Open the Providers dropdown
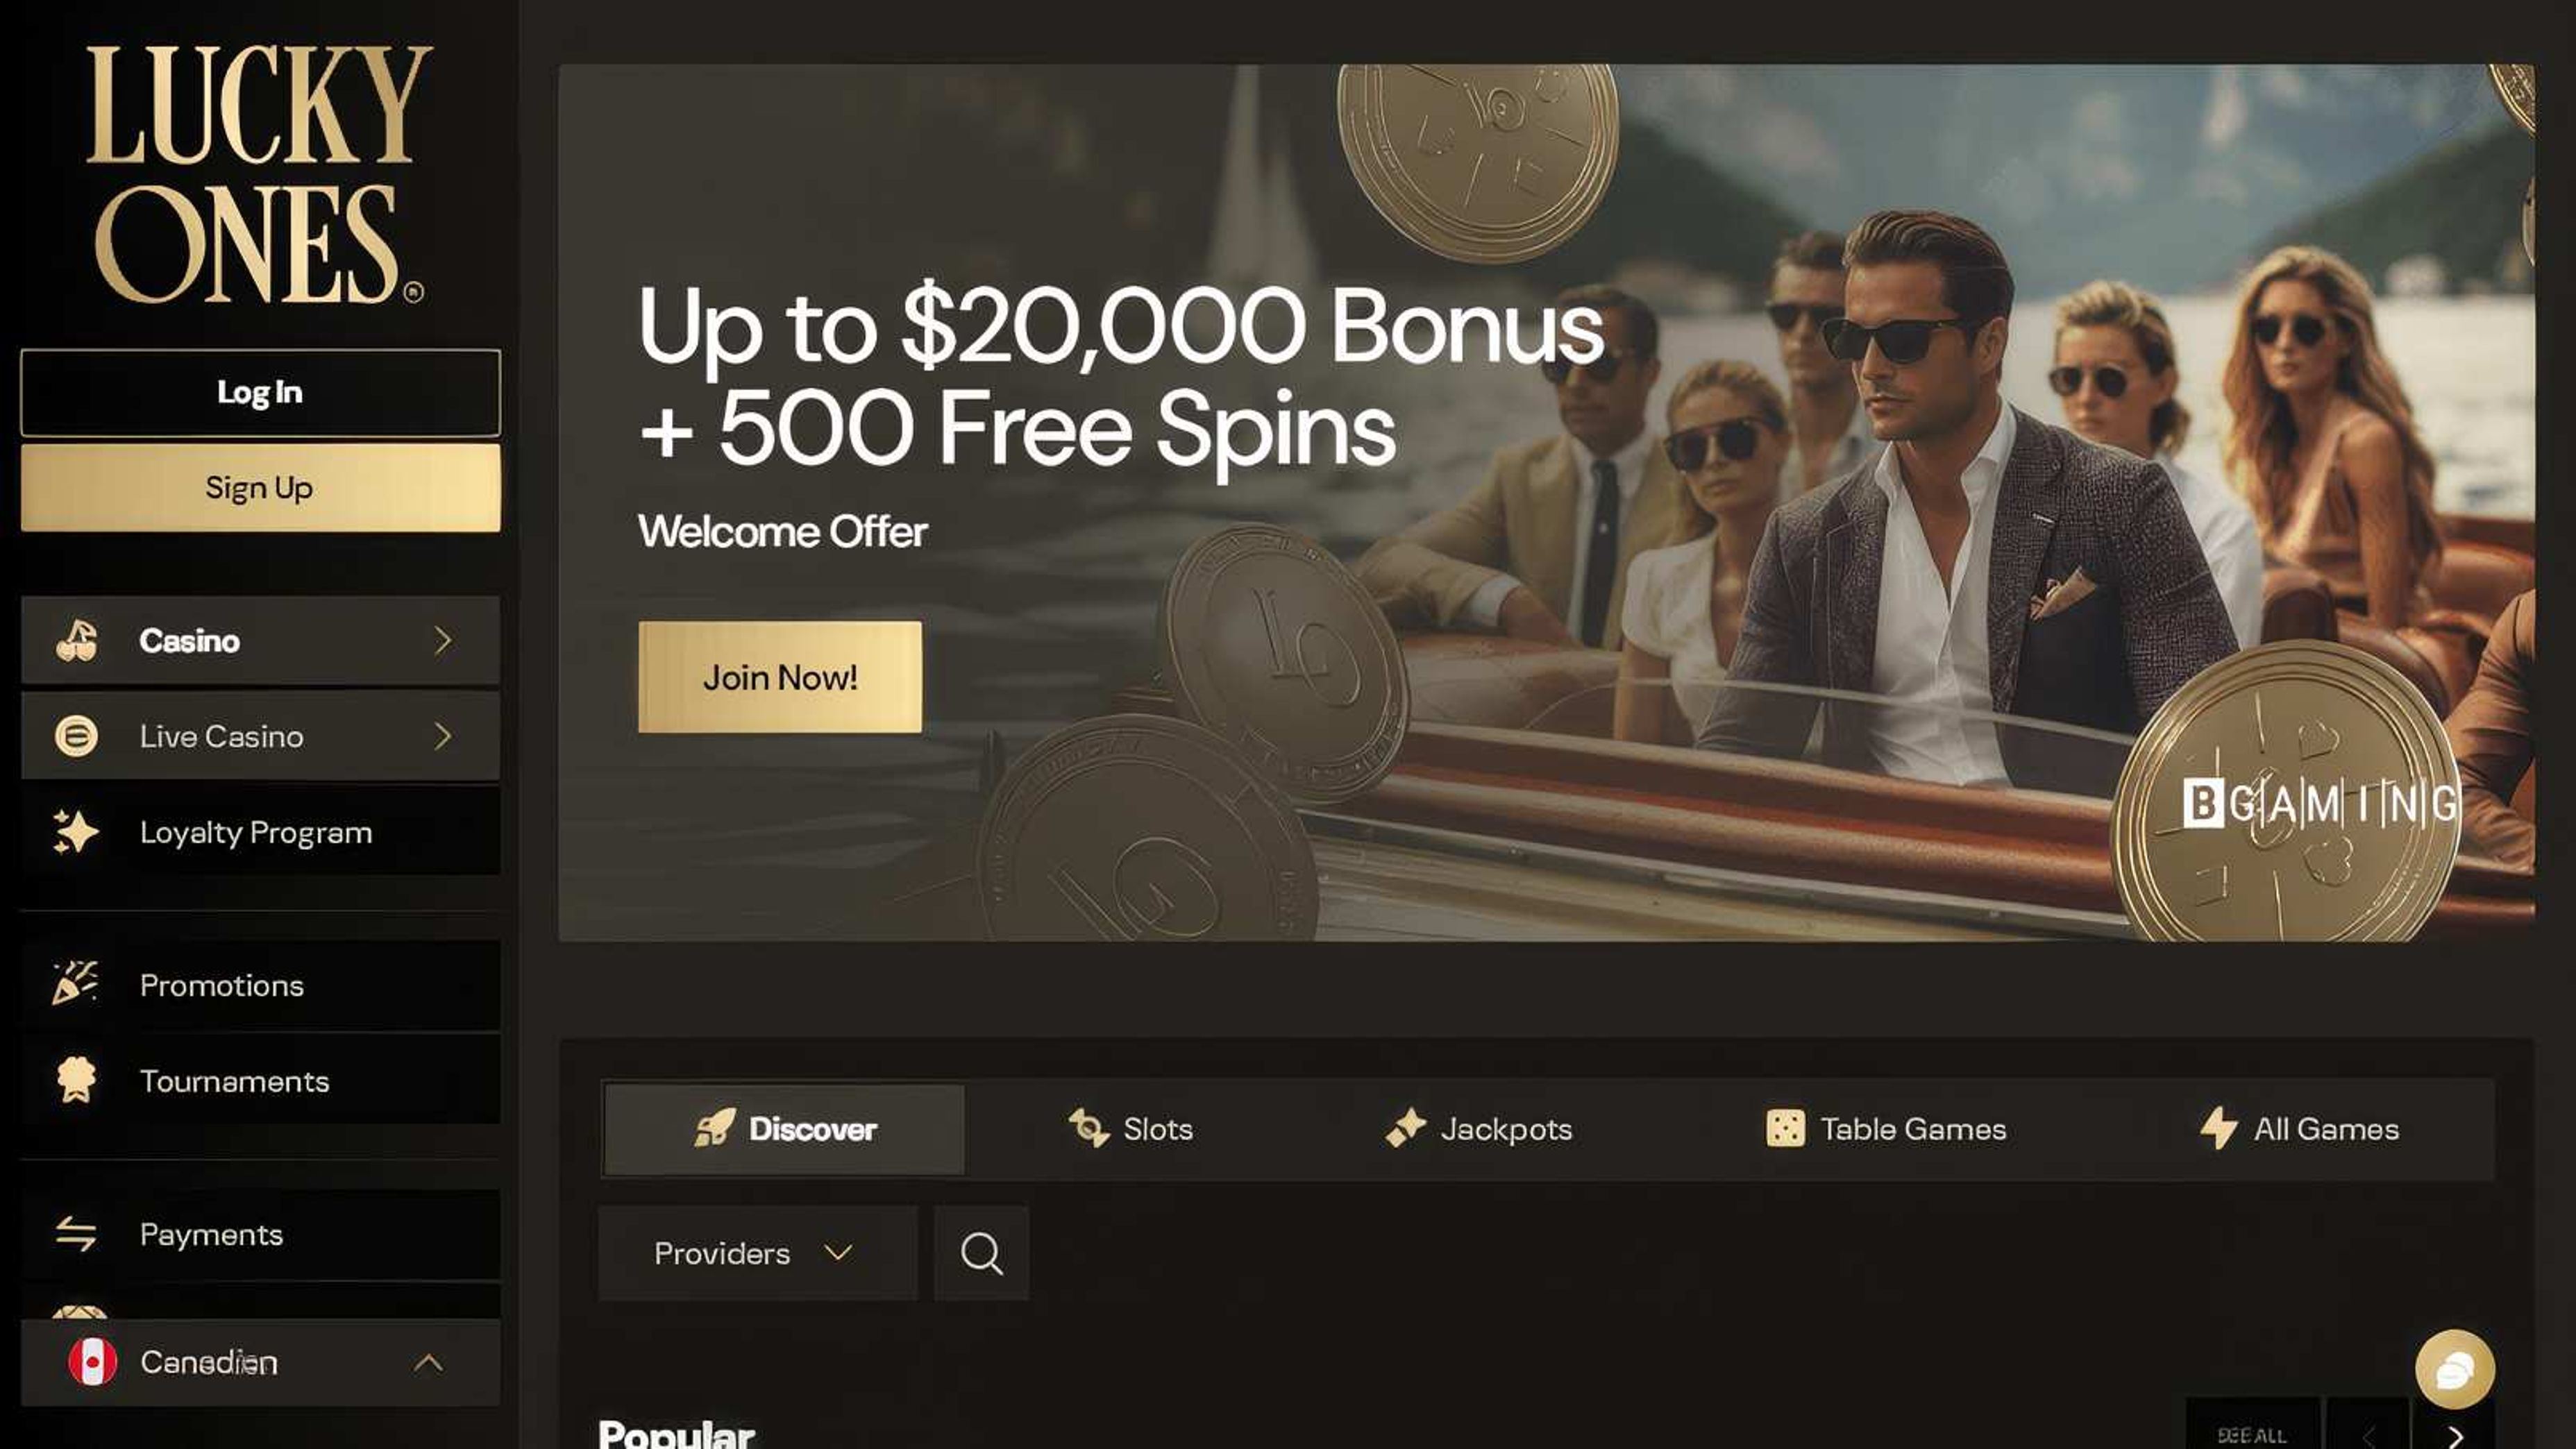Screen dimensions: 2576x1449 pos(757,1253)
